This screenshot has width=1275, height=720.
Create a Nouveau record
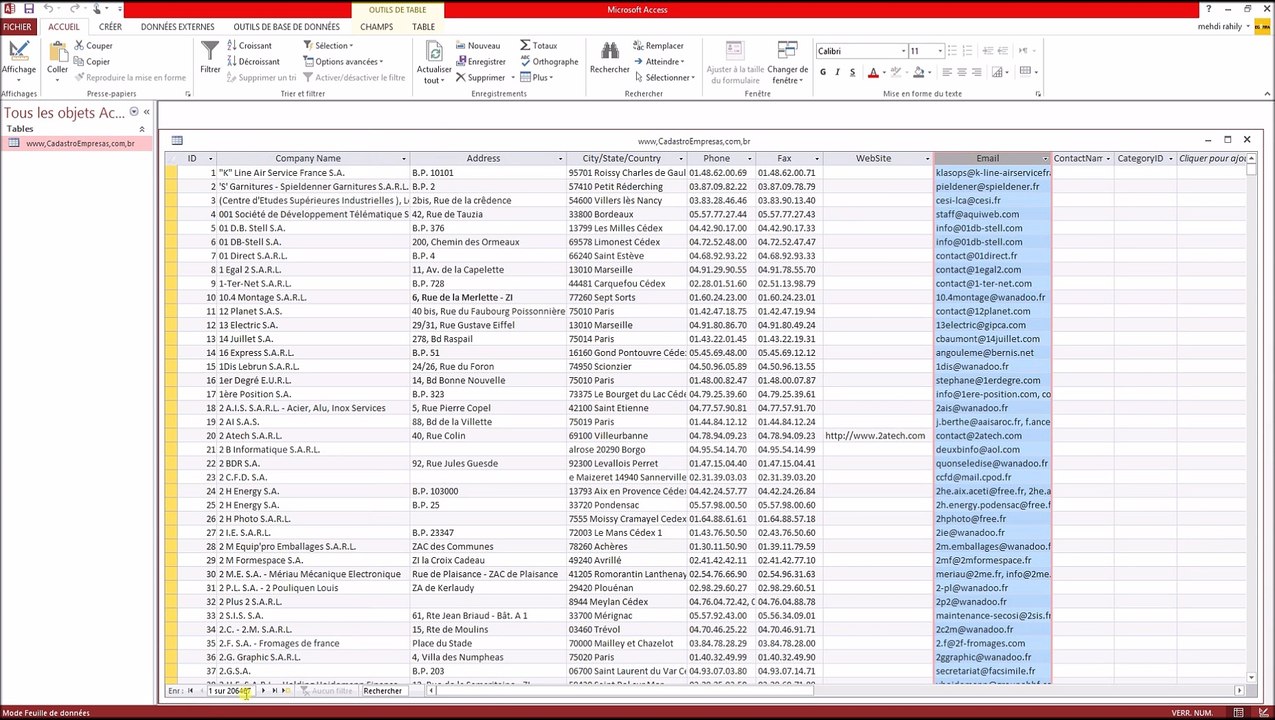click(477, 46)
